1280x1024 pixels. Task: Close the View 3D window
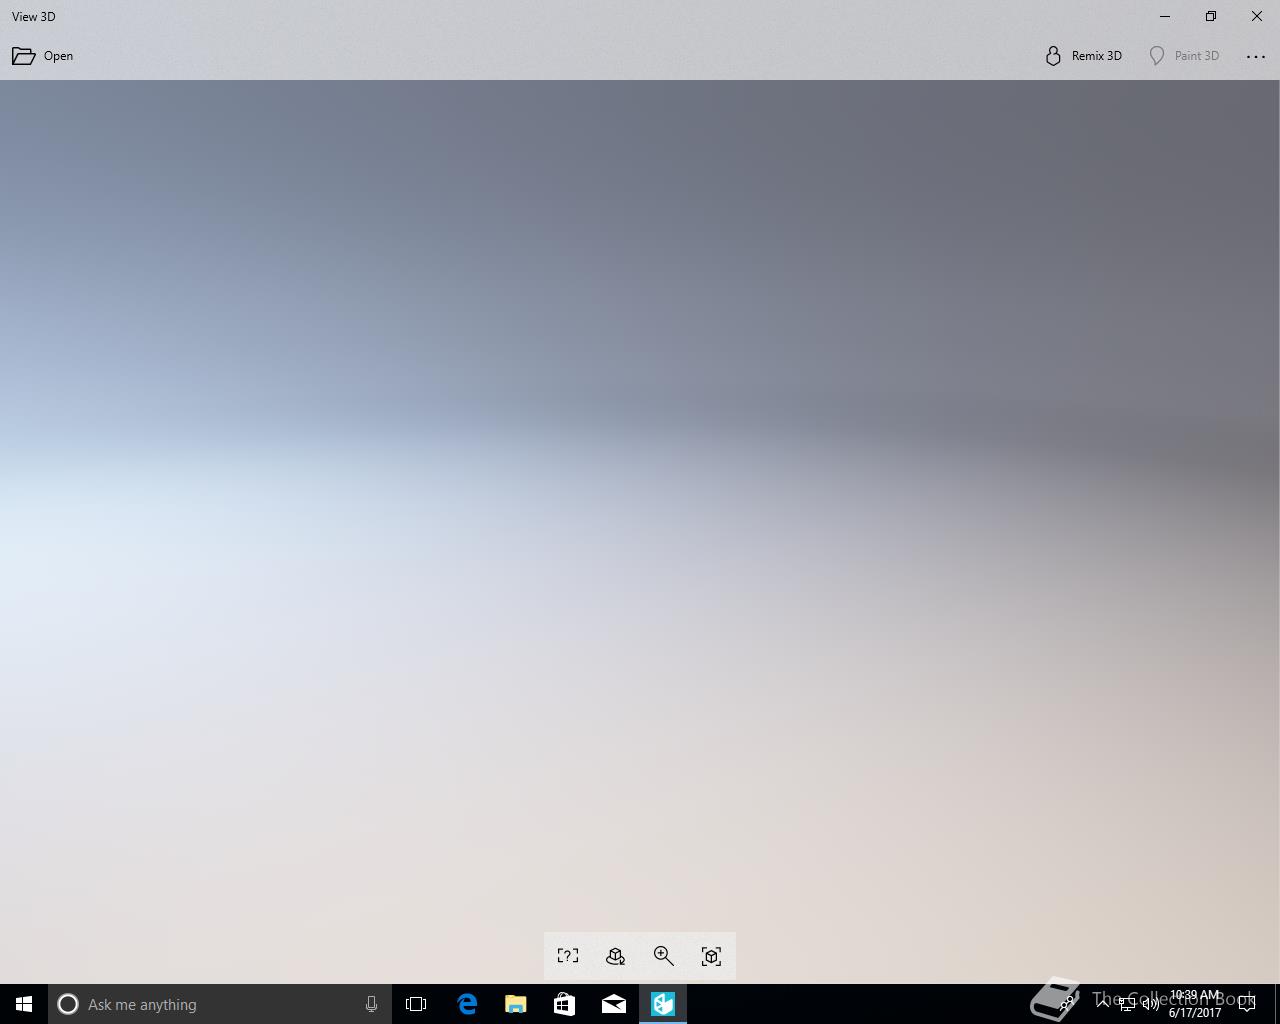1257,16
